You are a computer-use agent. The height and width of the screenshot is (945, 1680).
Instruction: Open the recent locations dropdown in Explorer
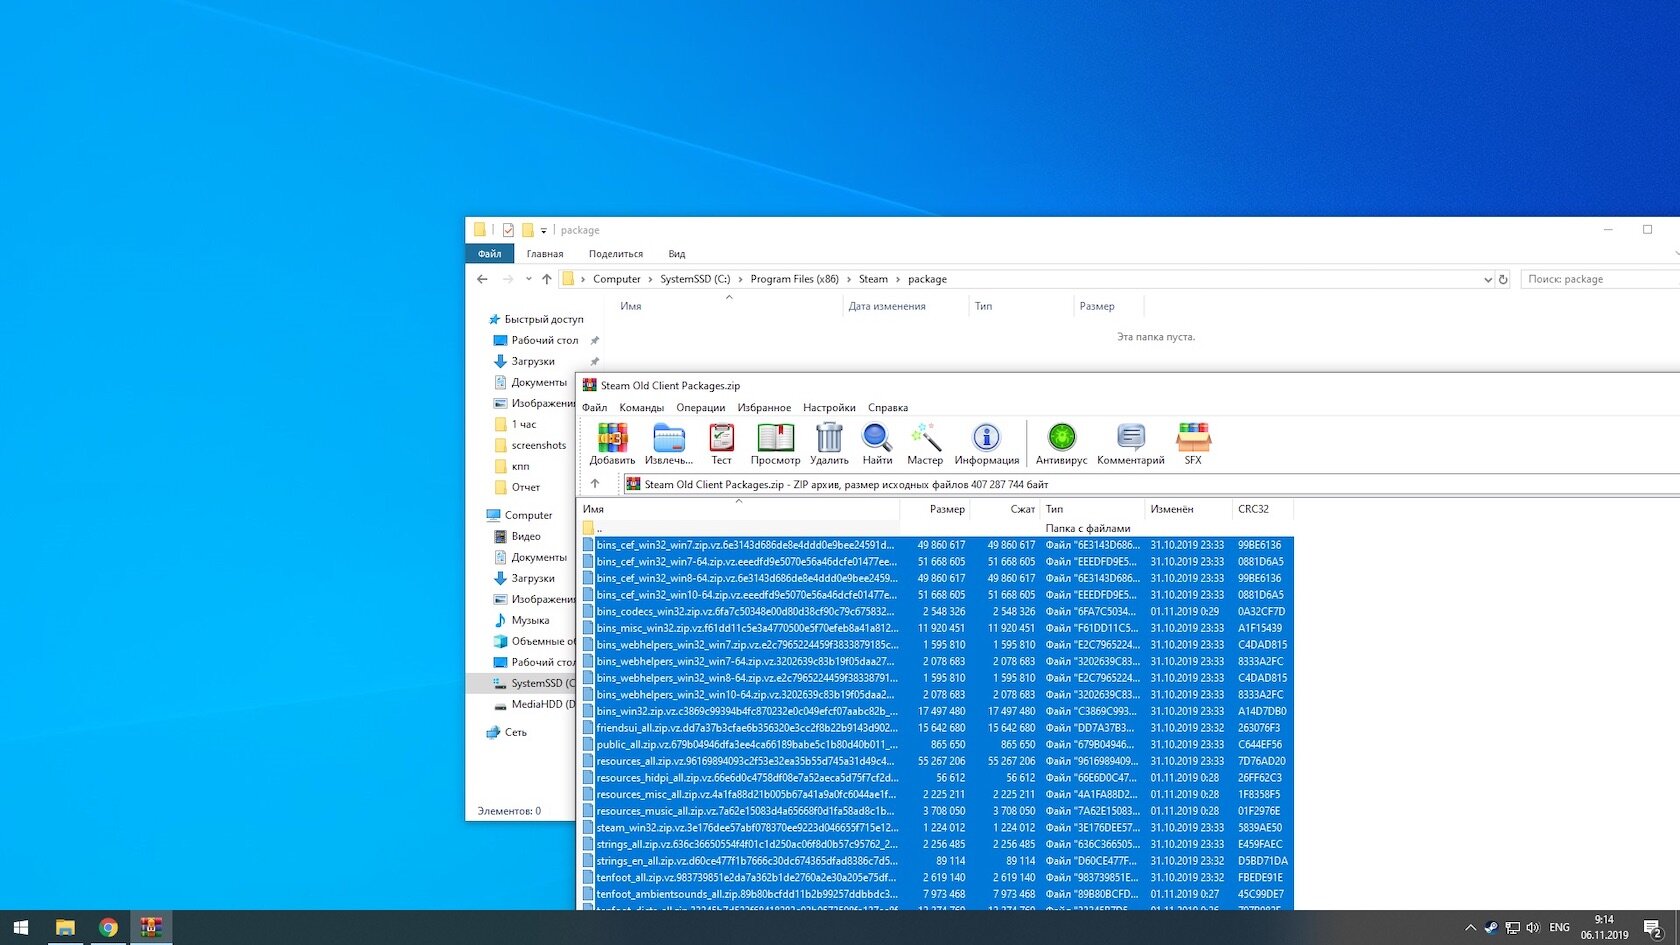pyautogui.click(x=528, y=279)
